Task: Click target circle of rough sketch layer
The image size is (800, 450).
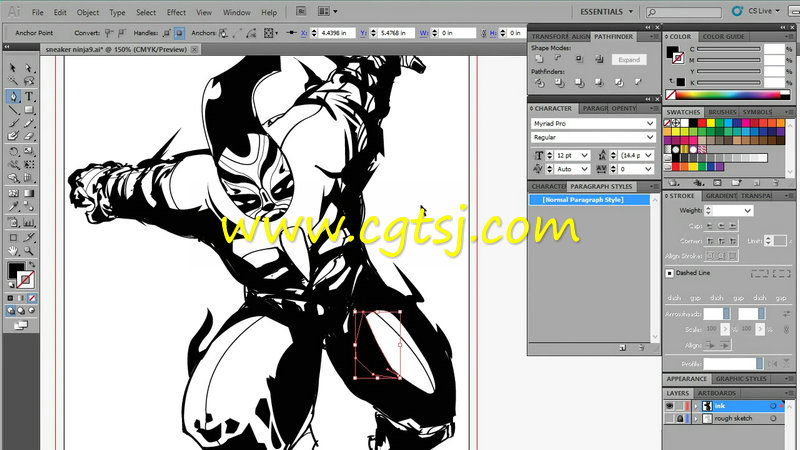Action: pos(773,418)
